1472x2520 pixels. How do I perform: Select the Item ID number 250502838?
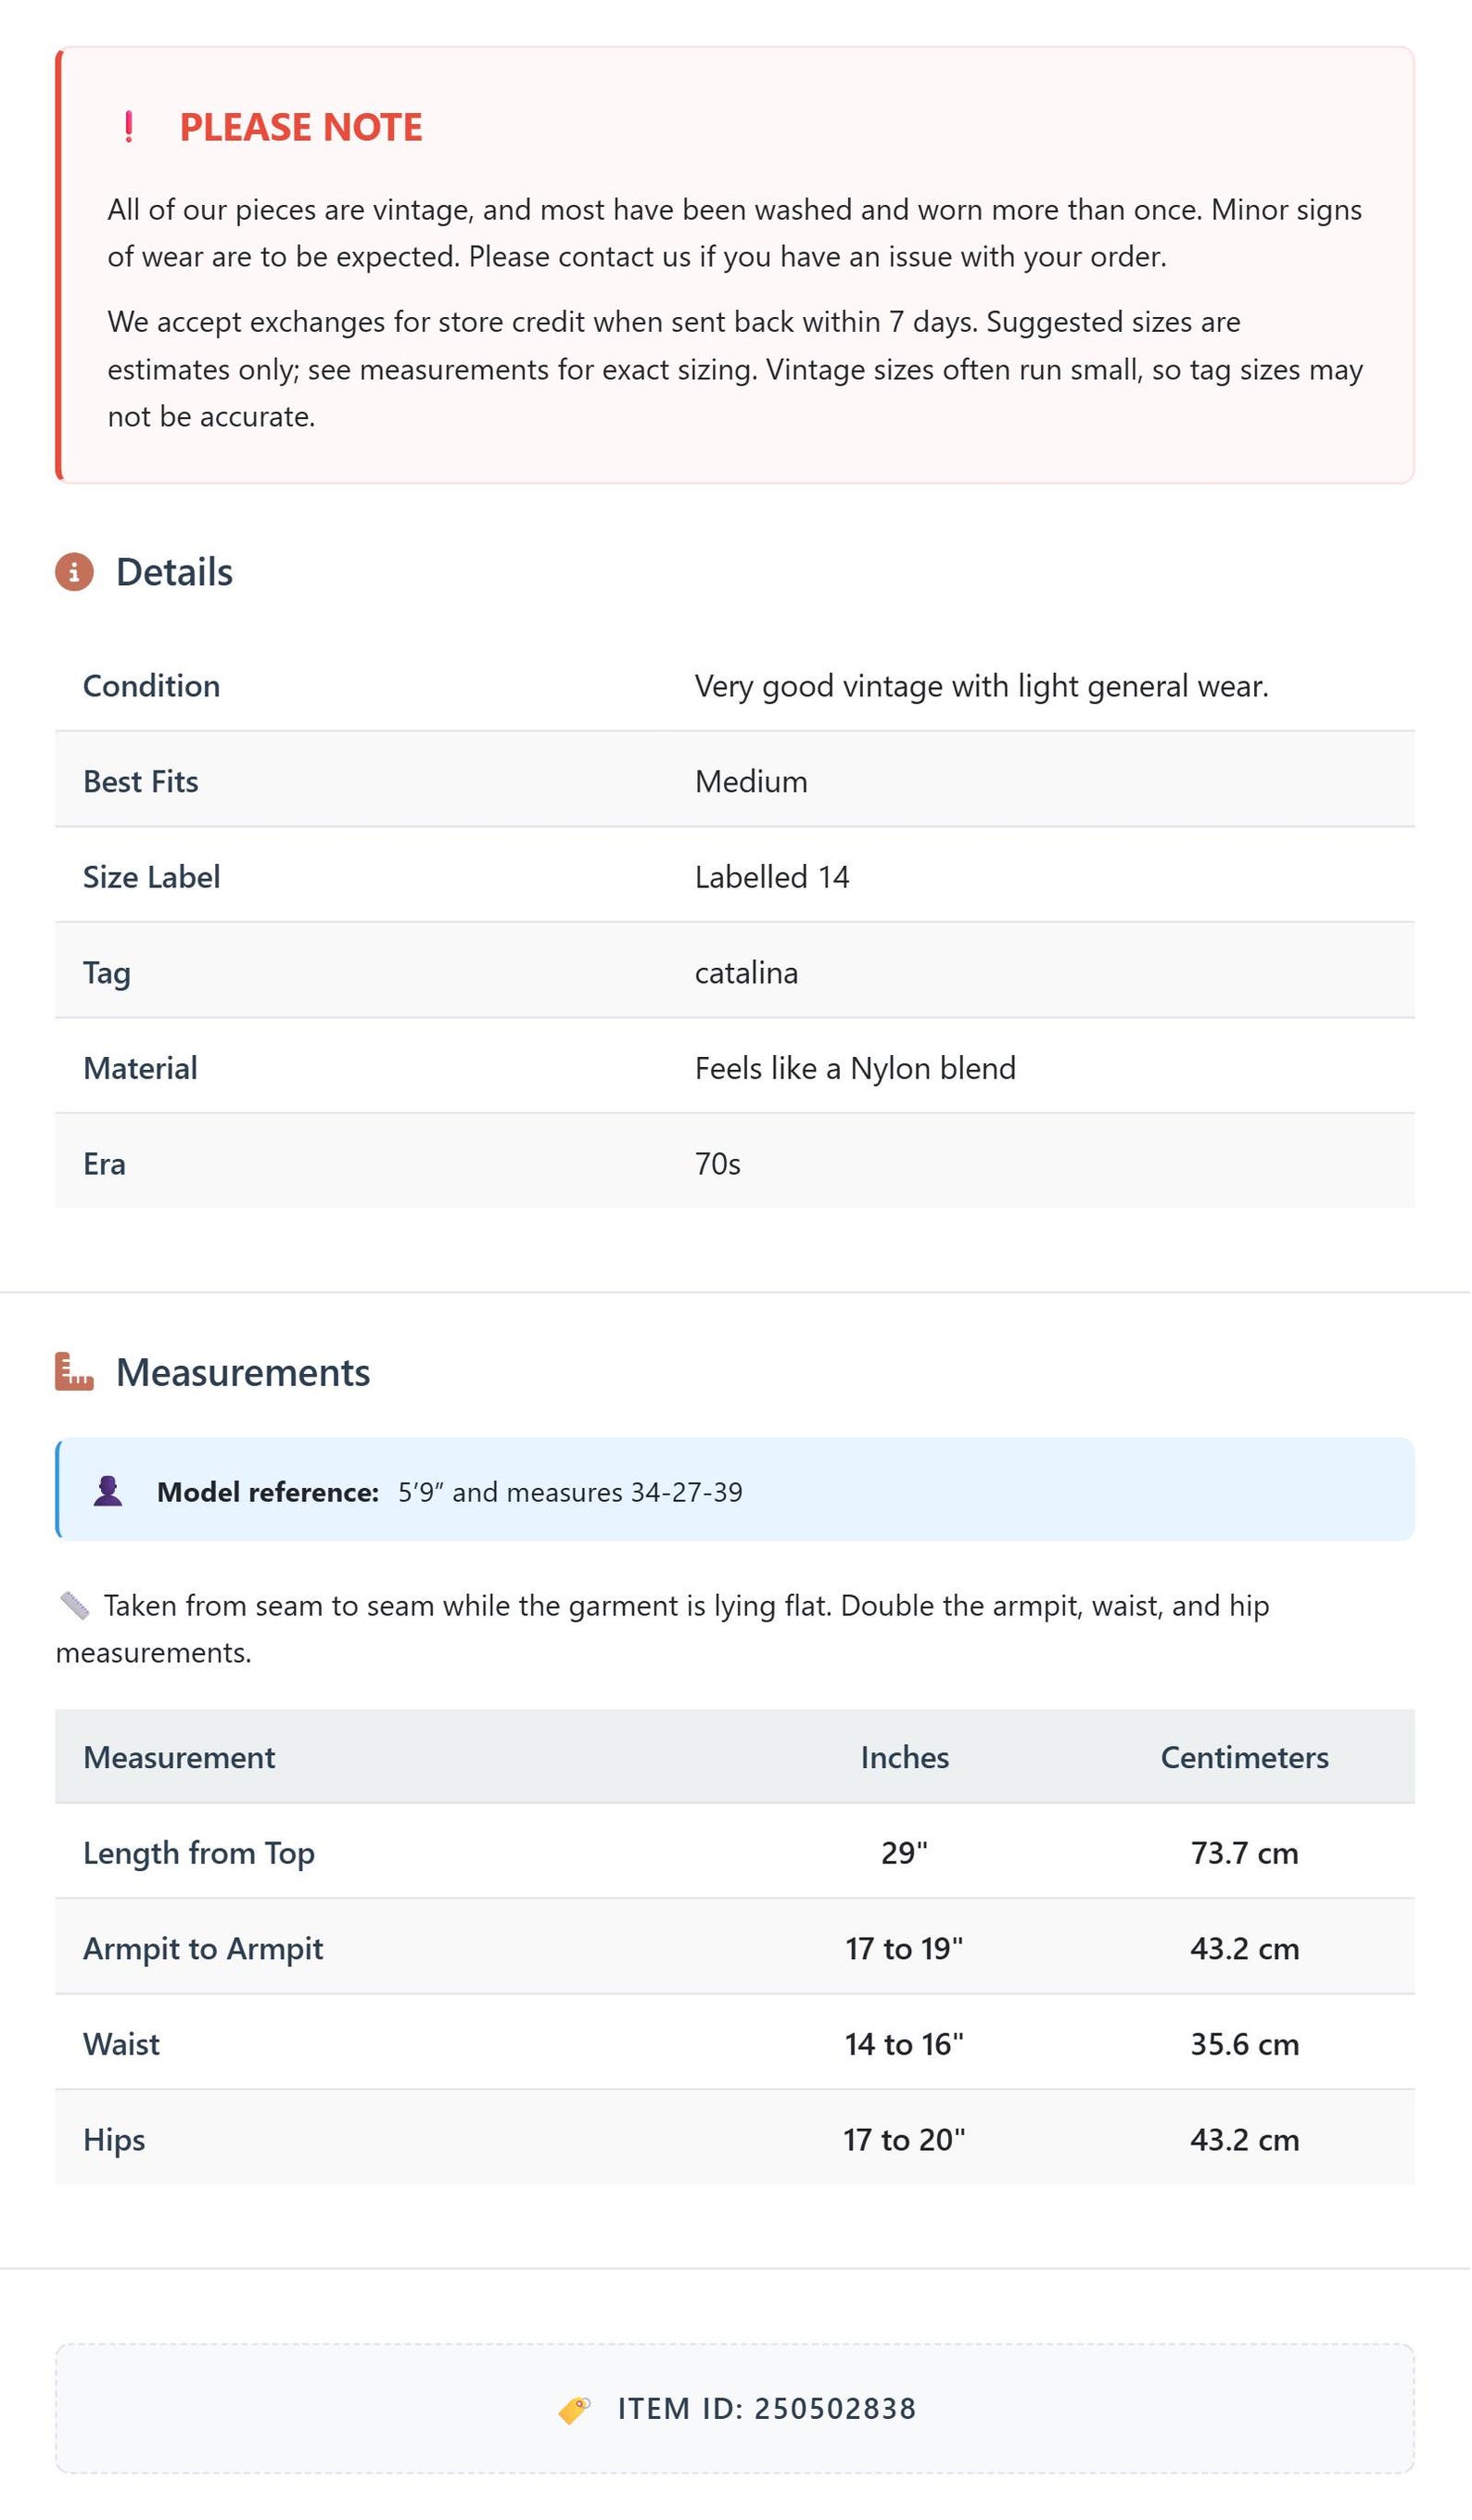click(x=836, y=2410)
